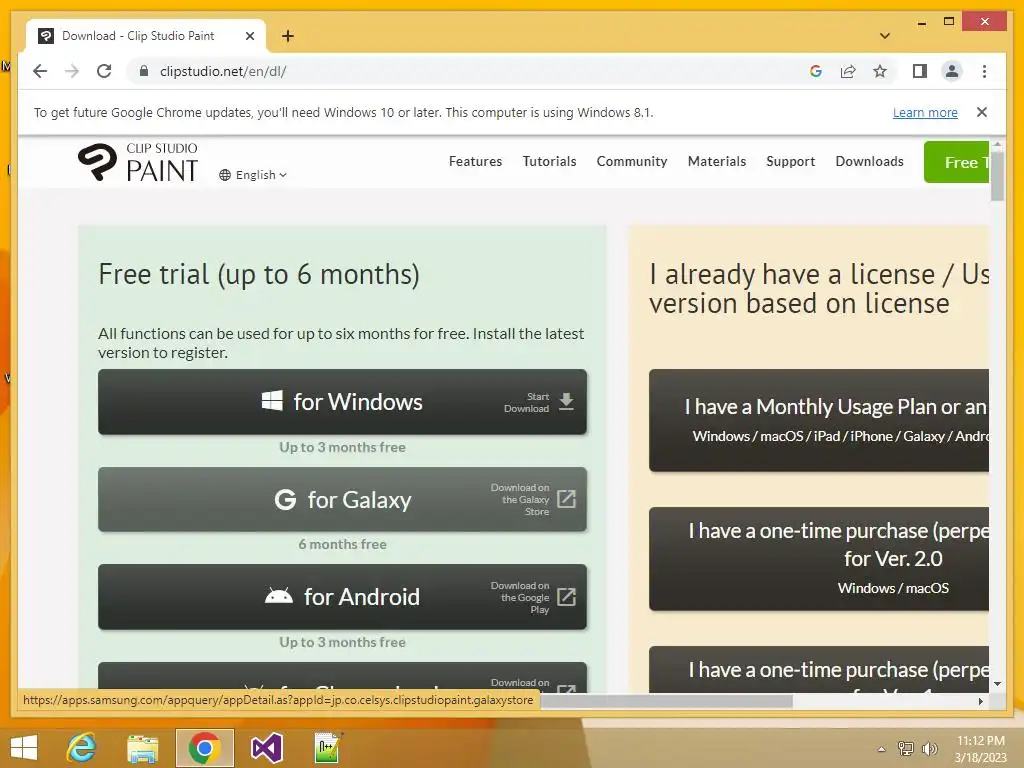Open a new tab with plus button
This screenshot has height=768, width=1024.
click(x=288, y=36)
